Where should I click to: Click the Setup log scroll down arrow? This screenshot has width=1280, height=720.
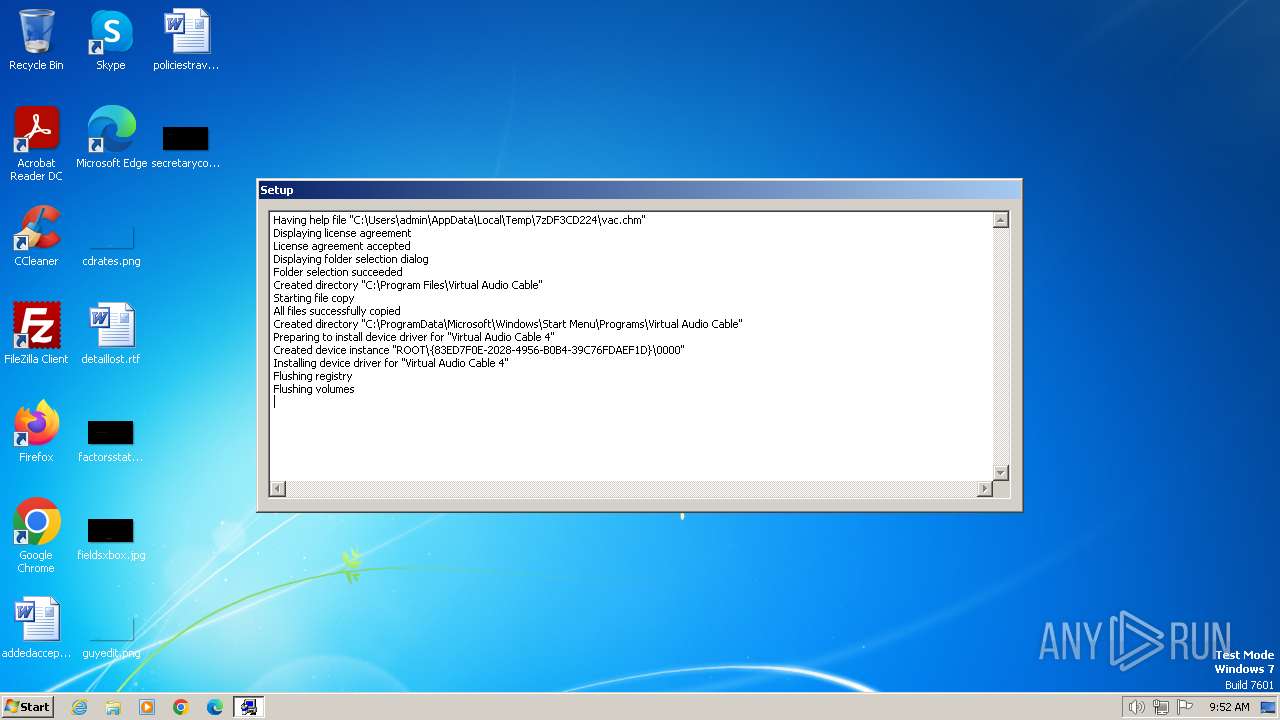click(x=1000, y=472)
